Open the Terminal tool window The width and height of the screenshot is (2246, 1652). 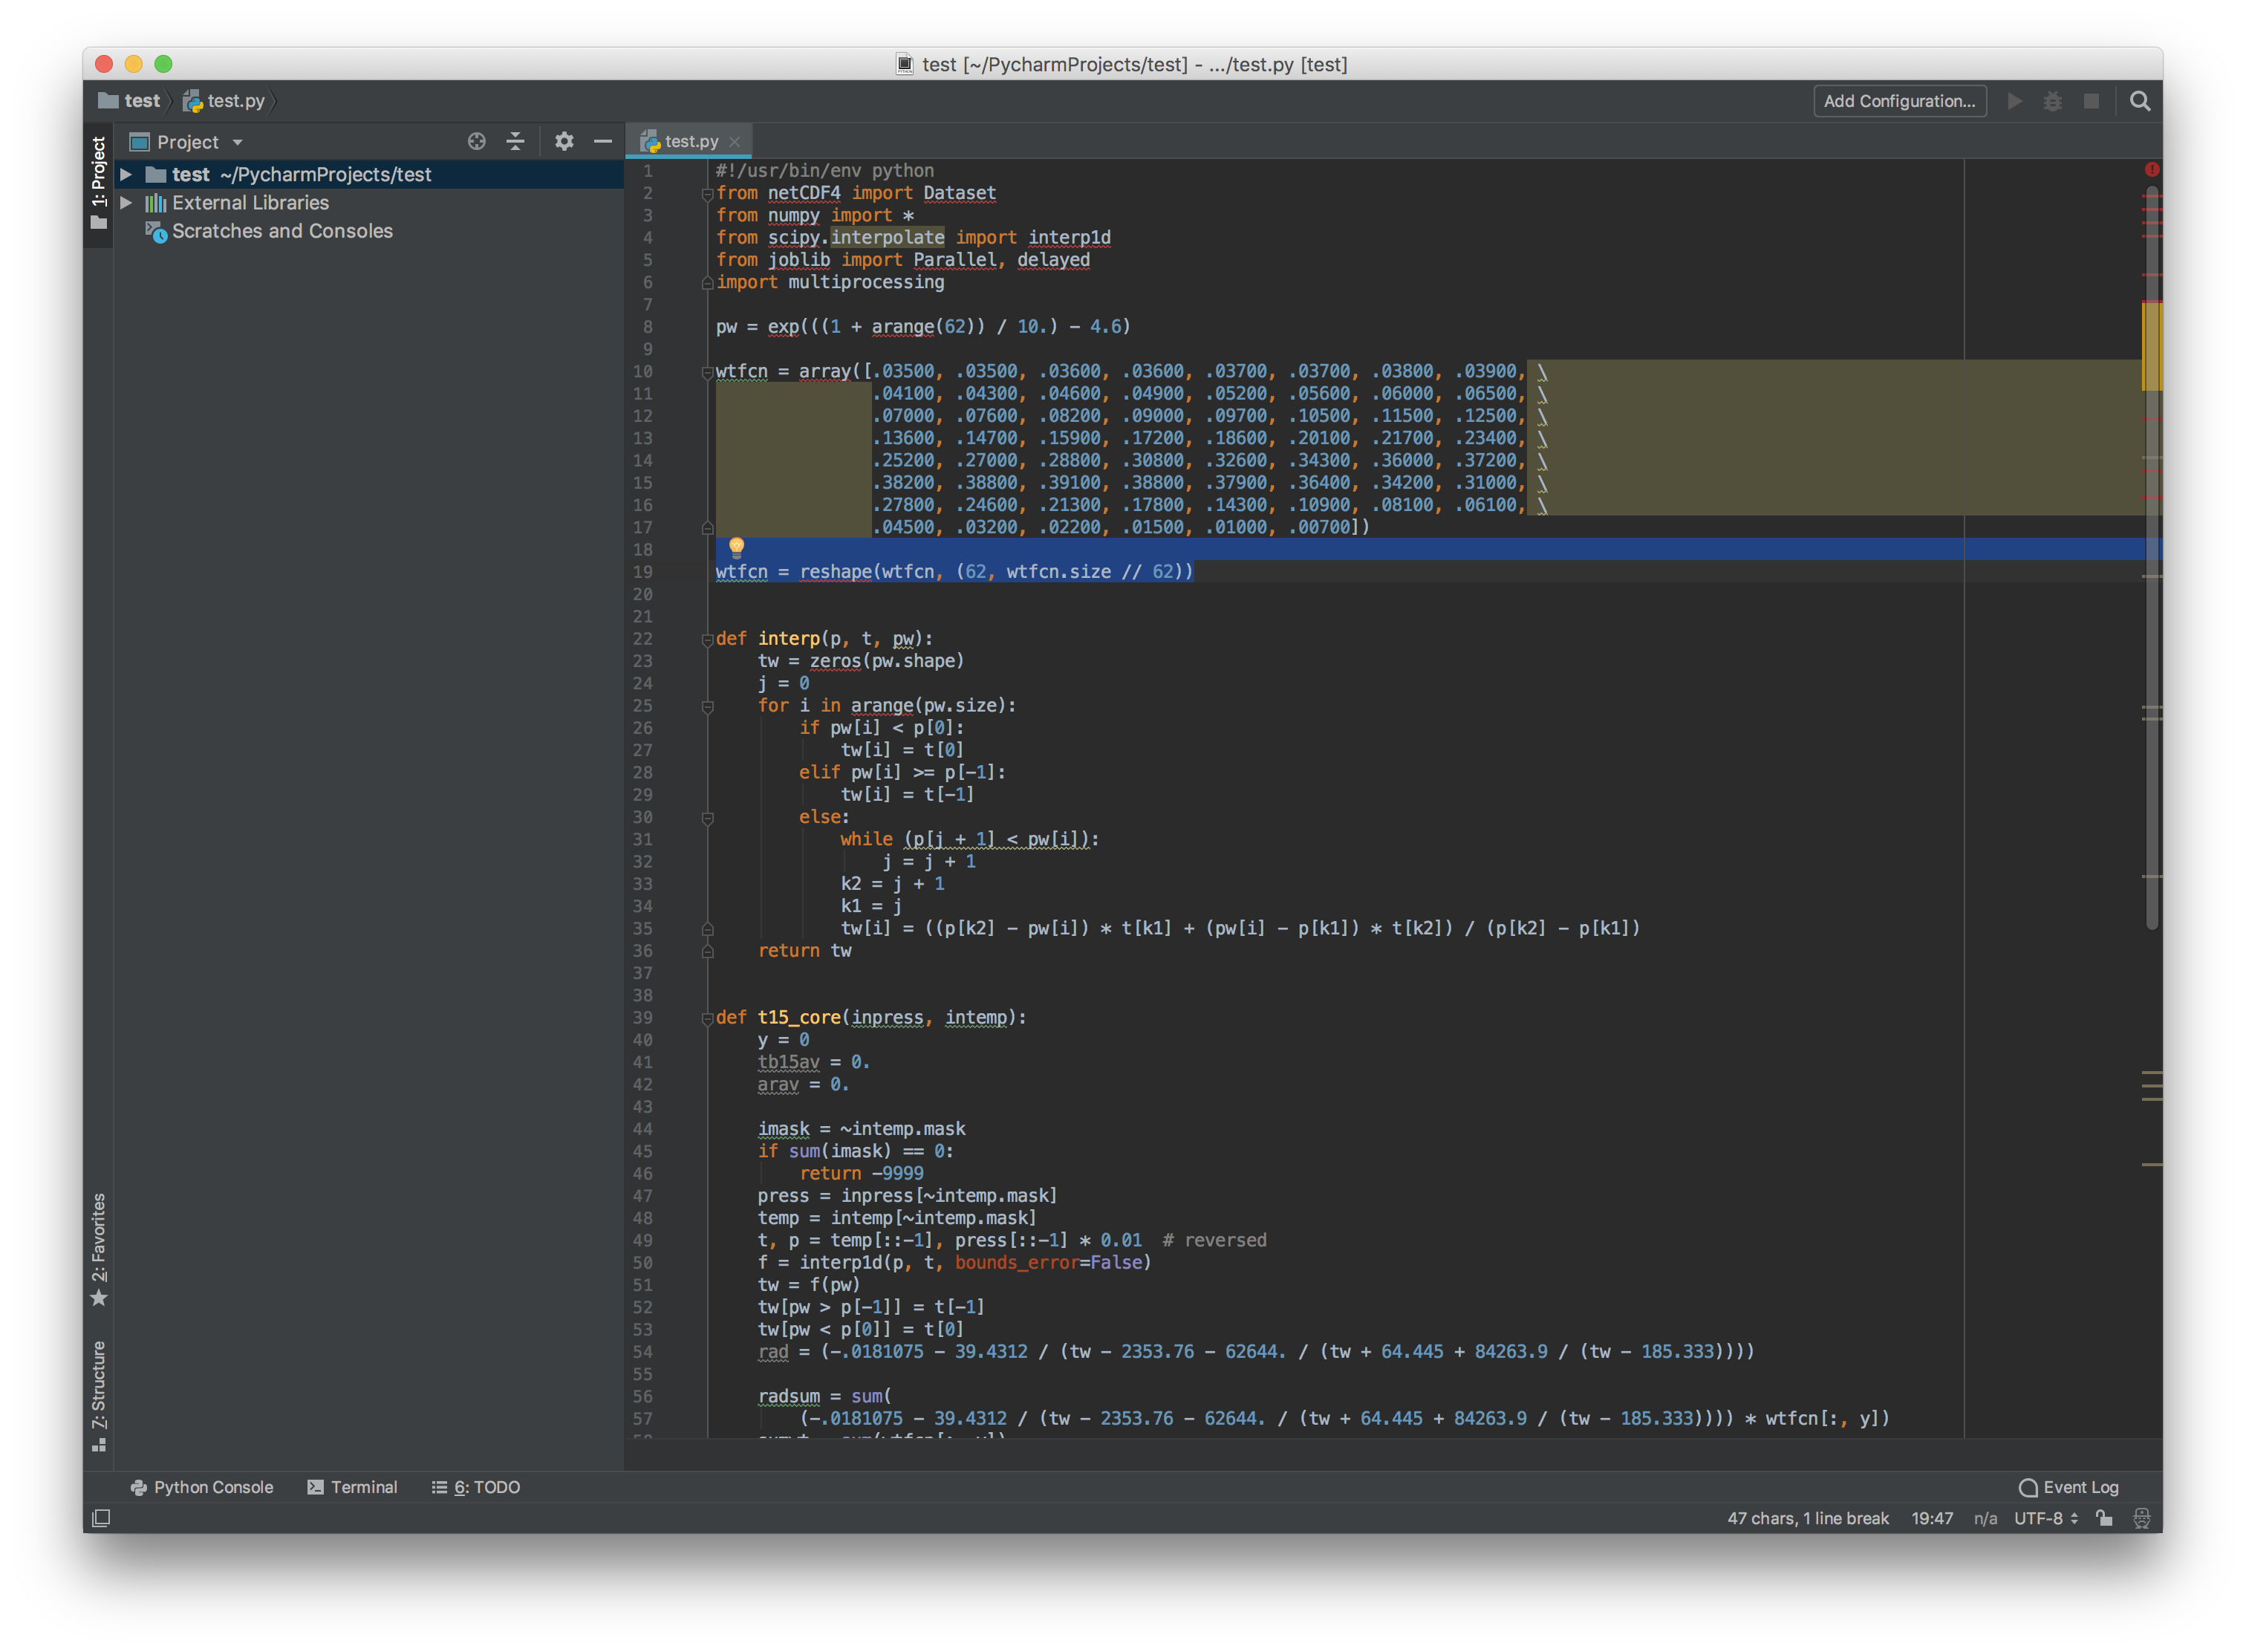(353, 1487)
